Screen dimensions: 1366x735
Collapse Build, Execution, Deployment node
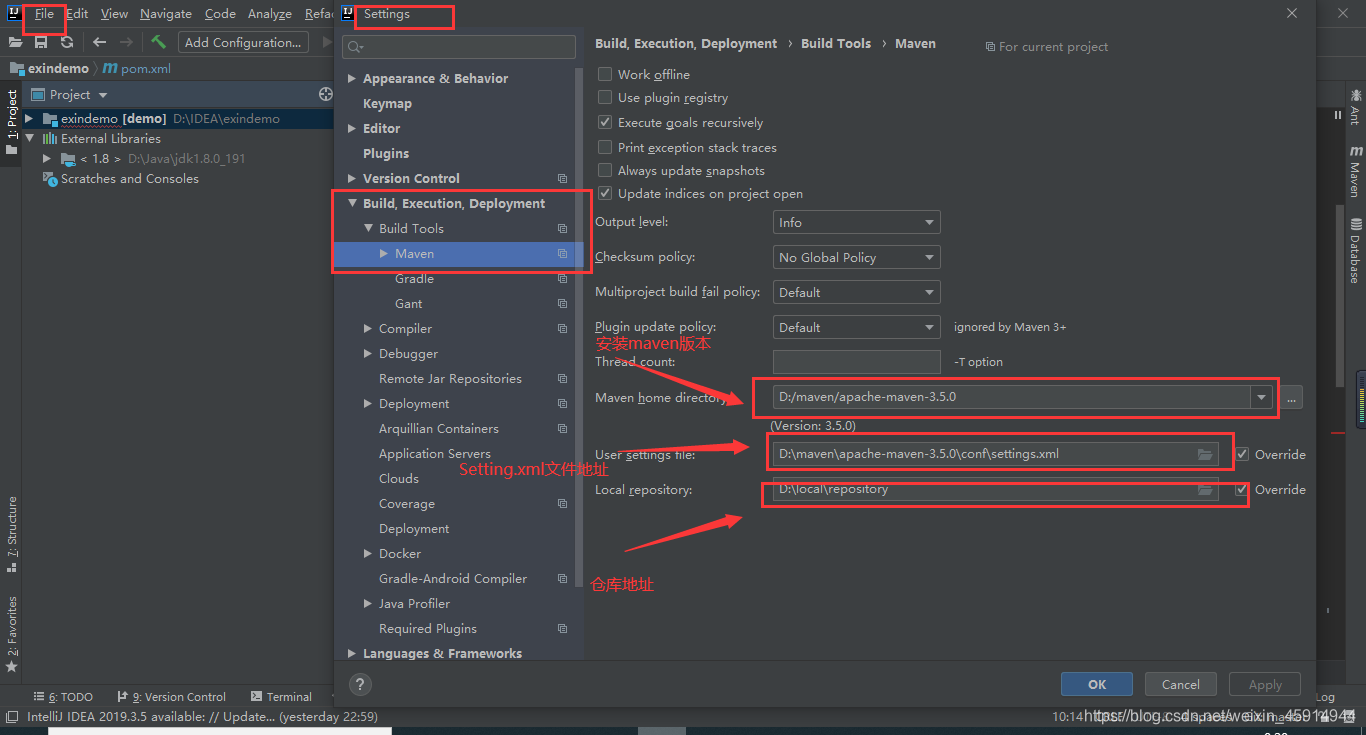(351, 203)
